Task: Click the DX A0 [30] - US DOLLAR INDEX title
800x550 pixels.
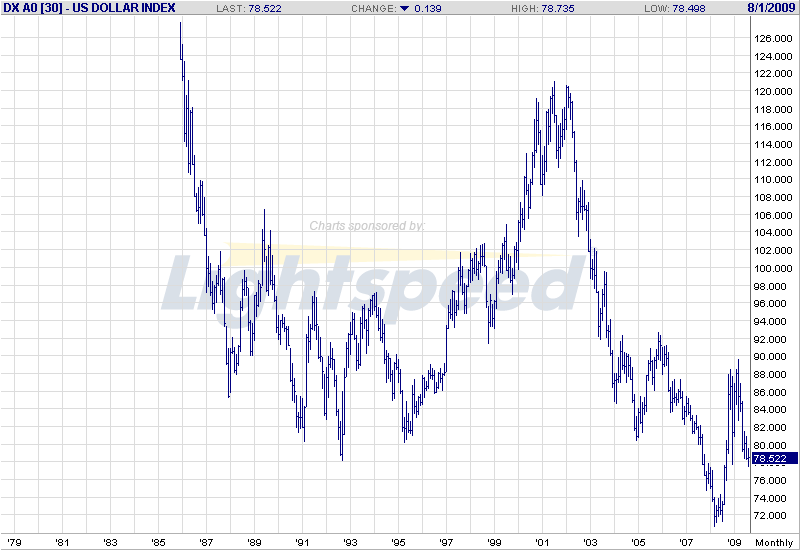Action: point(89,8)
